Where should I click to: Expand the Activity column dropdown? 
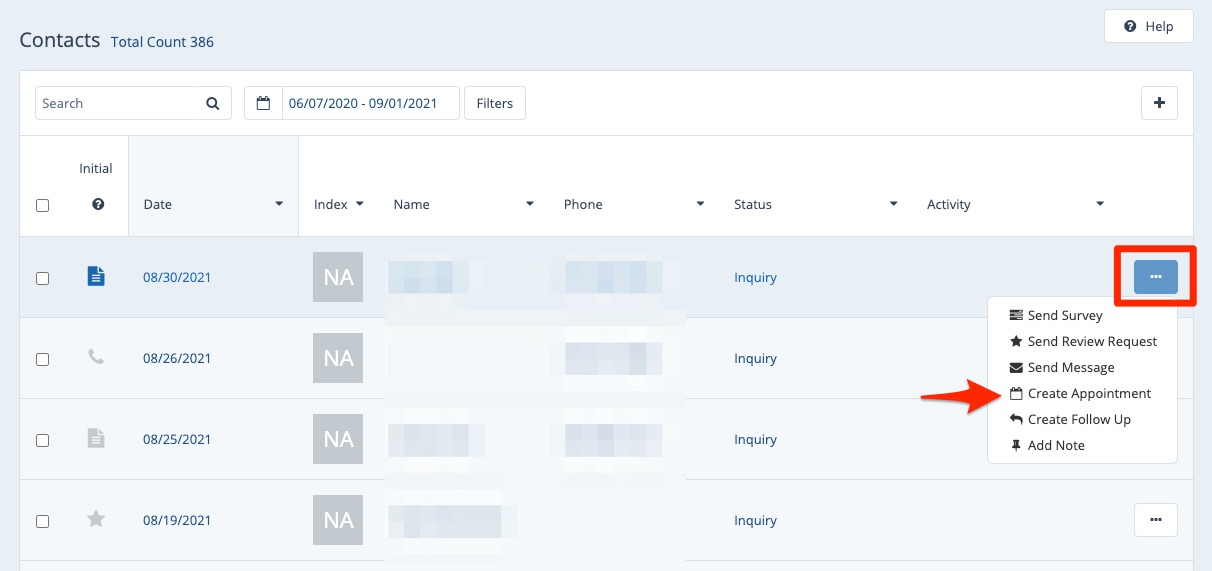[x=1100, y=204]
